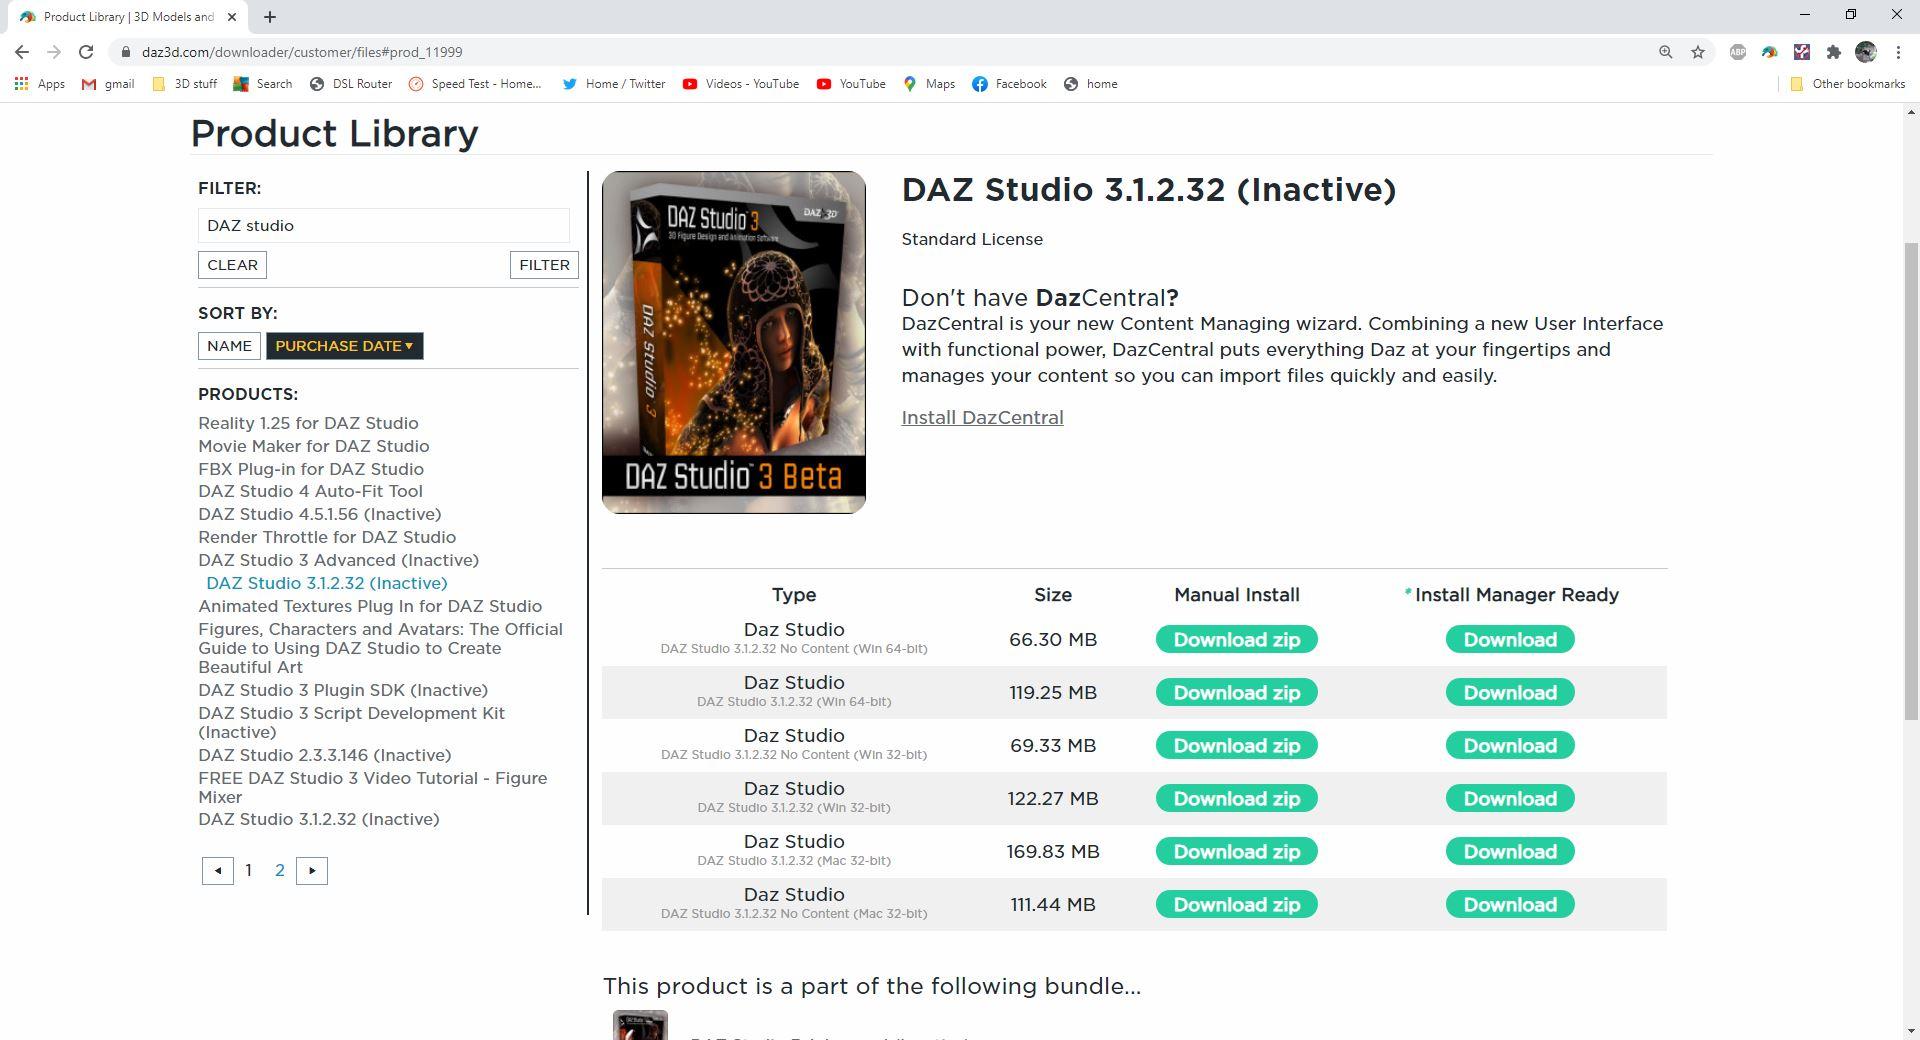1920x1040 pixels.
Task: Install Manager Download for 119.25 MB file
Action: 1510,693
